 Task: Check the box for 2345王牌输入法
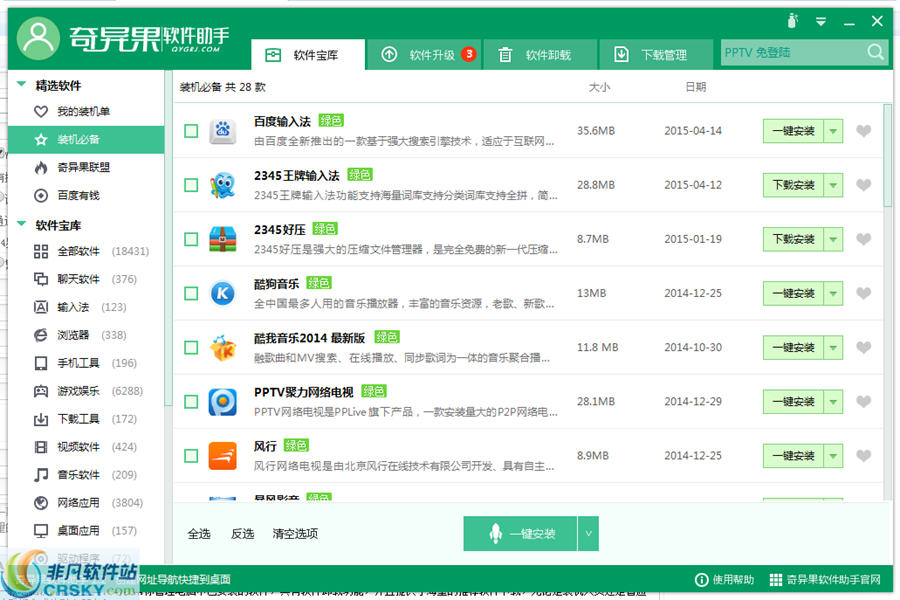pyautogui.click(x=191, y=185)
